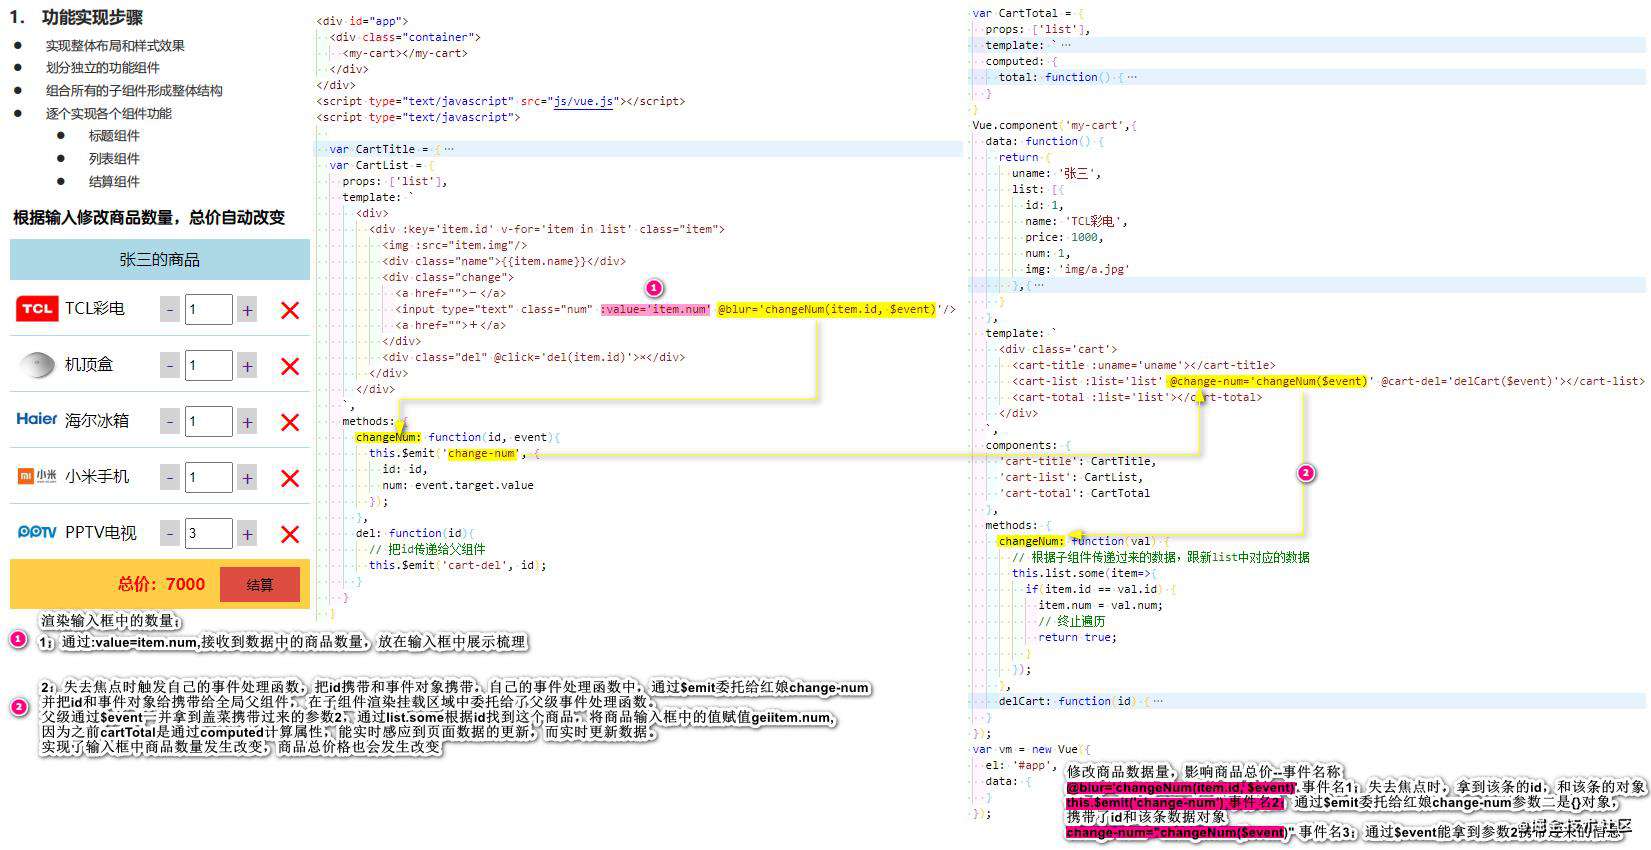
Task: Click the 张三的商品 cart title bar
Action: pos(160,260)
